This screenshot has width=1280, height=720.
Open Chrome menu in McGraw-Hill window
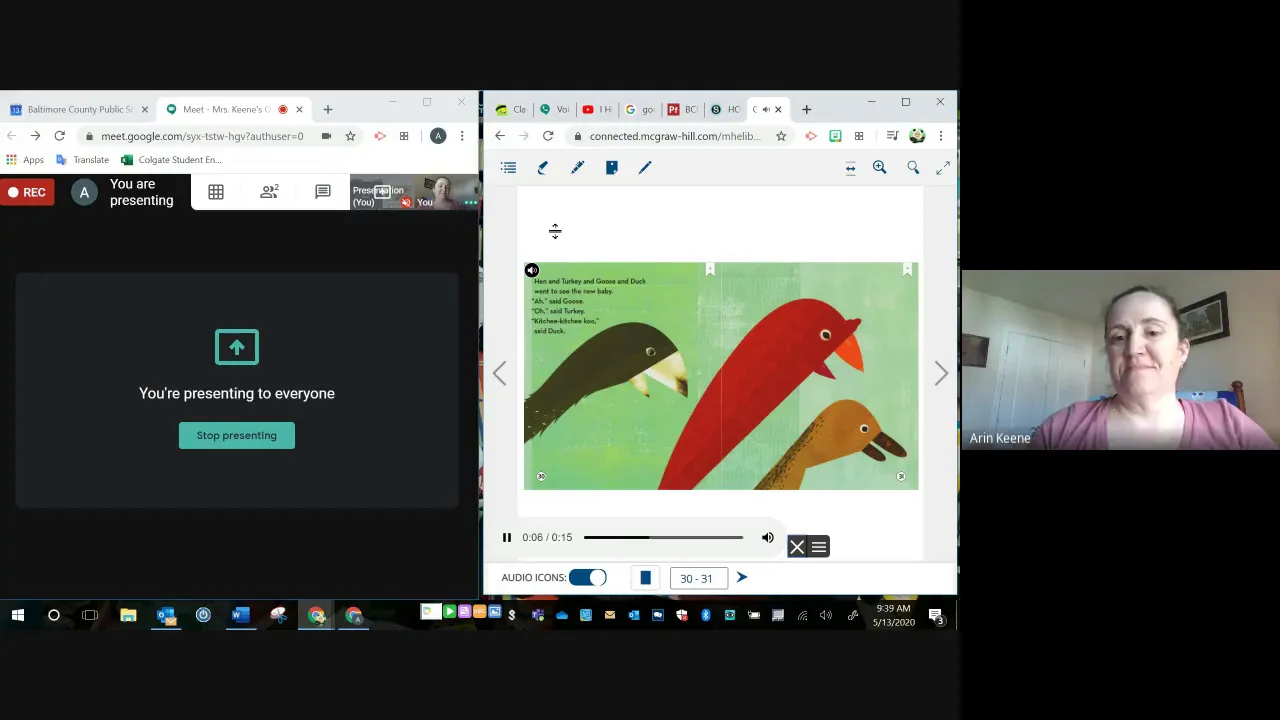941,136
